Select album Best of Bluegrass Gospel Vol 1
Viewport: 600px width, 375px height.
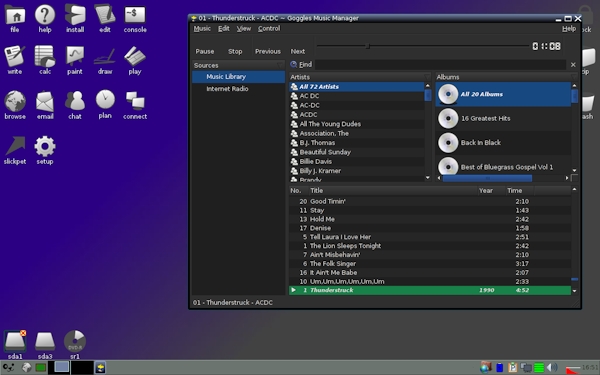[503, 166]
